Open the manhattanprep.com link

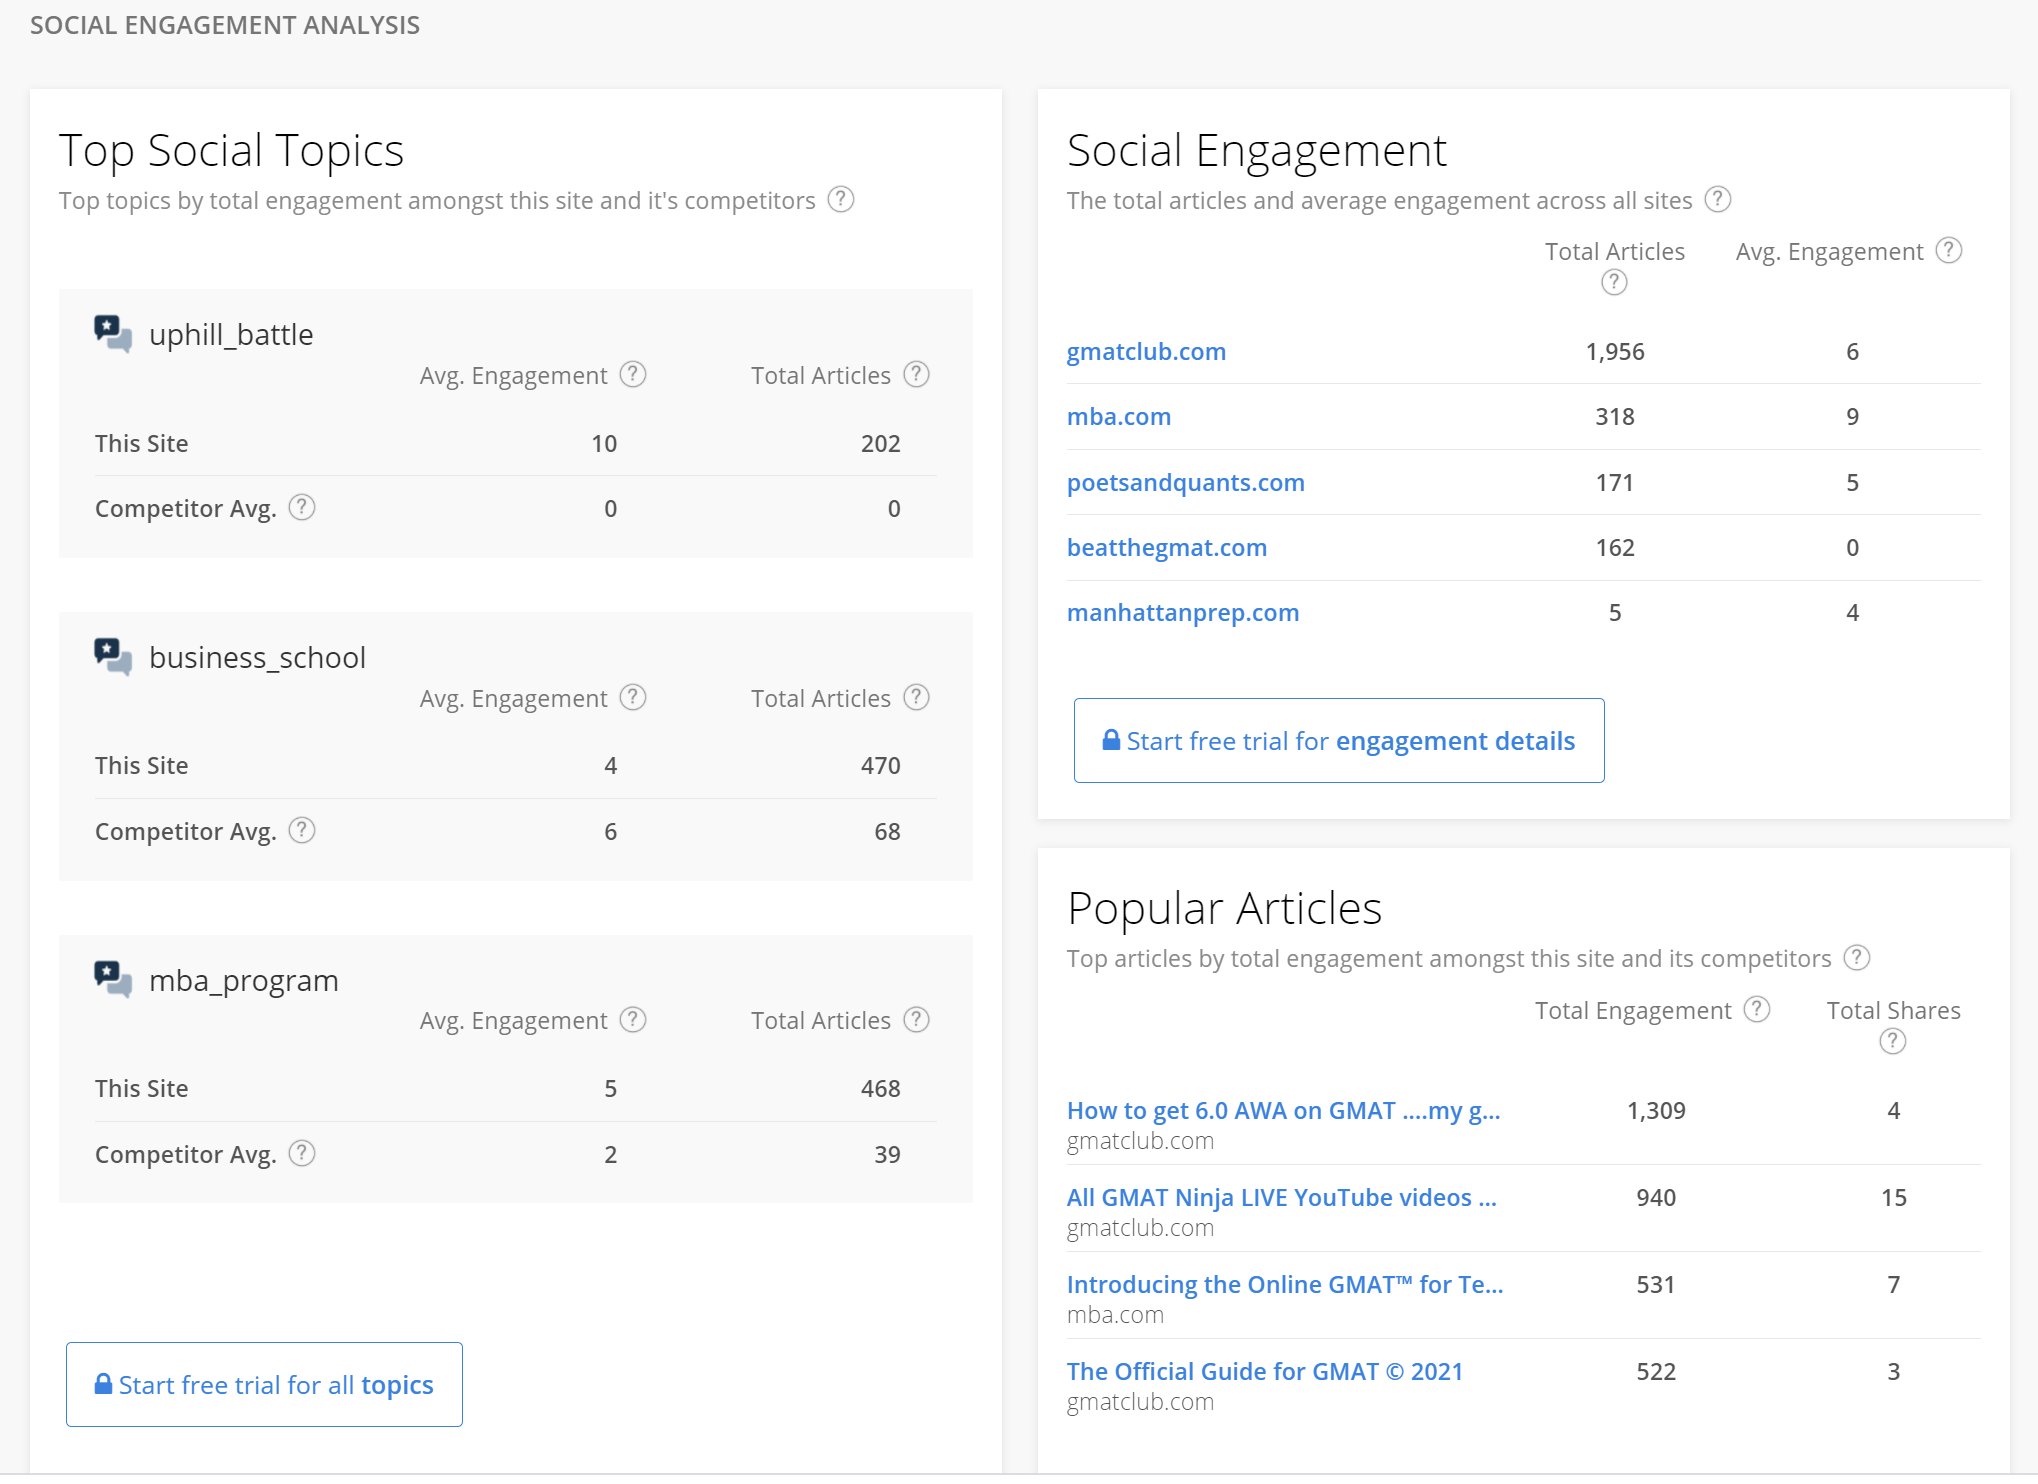1182,612
